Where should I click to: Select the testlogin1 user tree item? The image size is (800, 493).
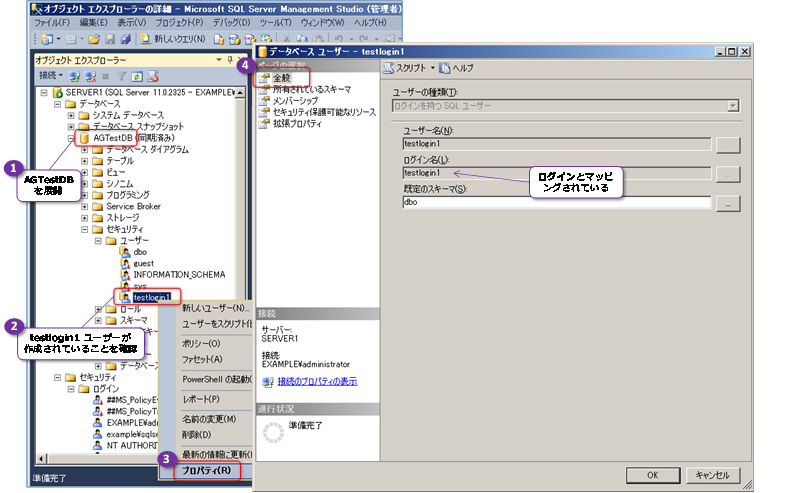point(152,298)
